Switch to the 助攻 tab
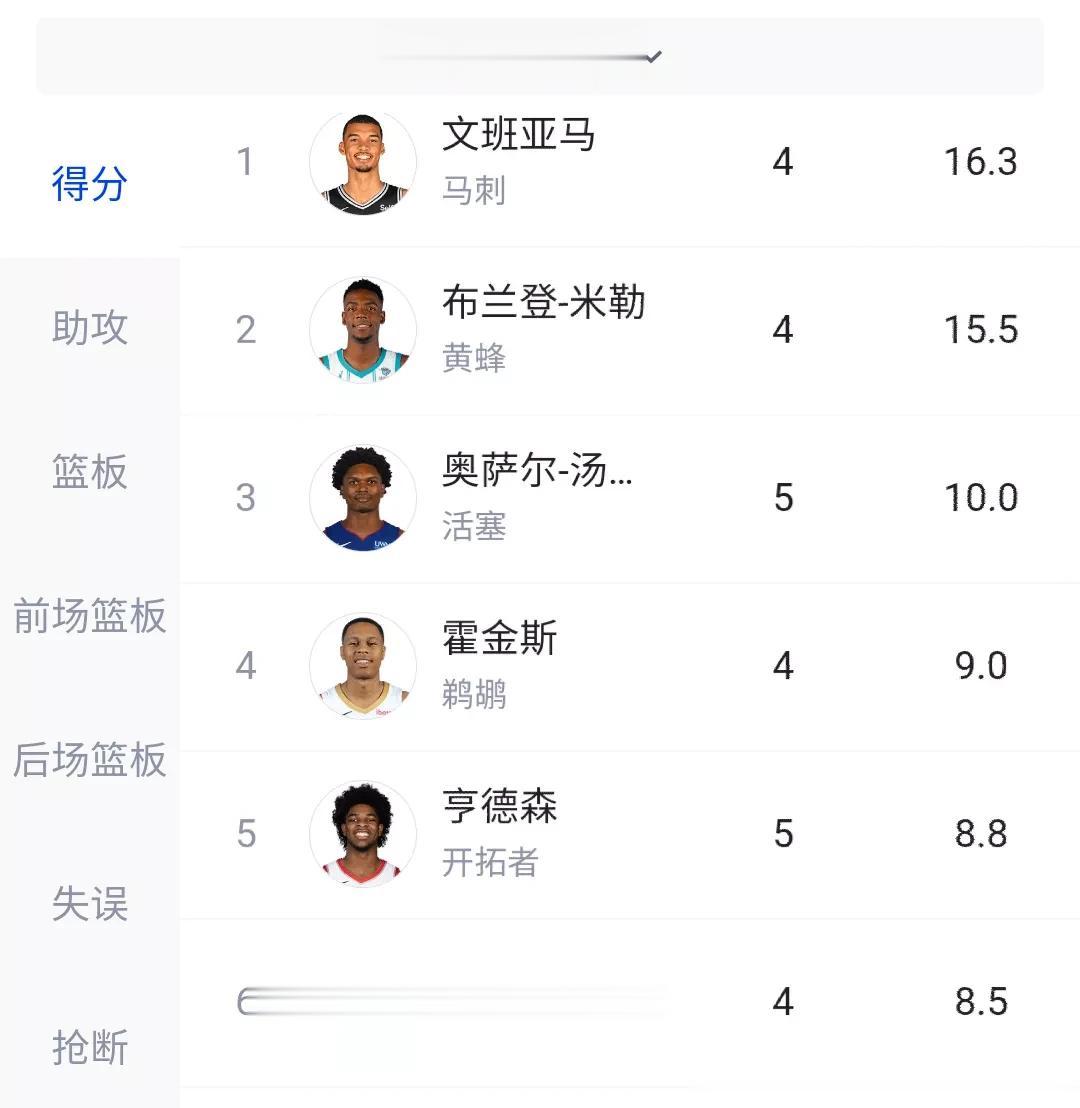The image size is (1080, 1108). (x=90, y=328)
